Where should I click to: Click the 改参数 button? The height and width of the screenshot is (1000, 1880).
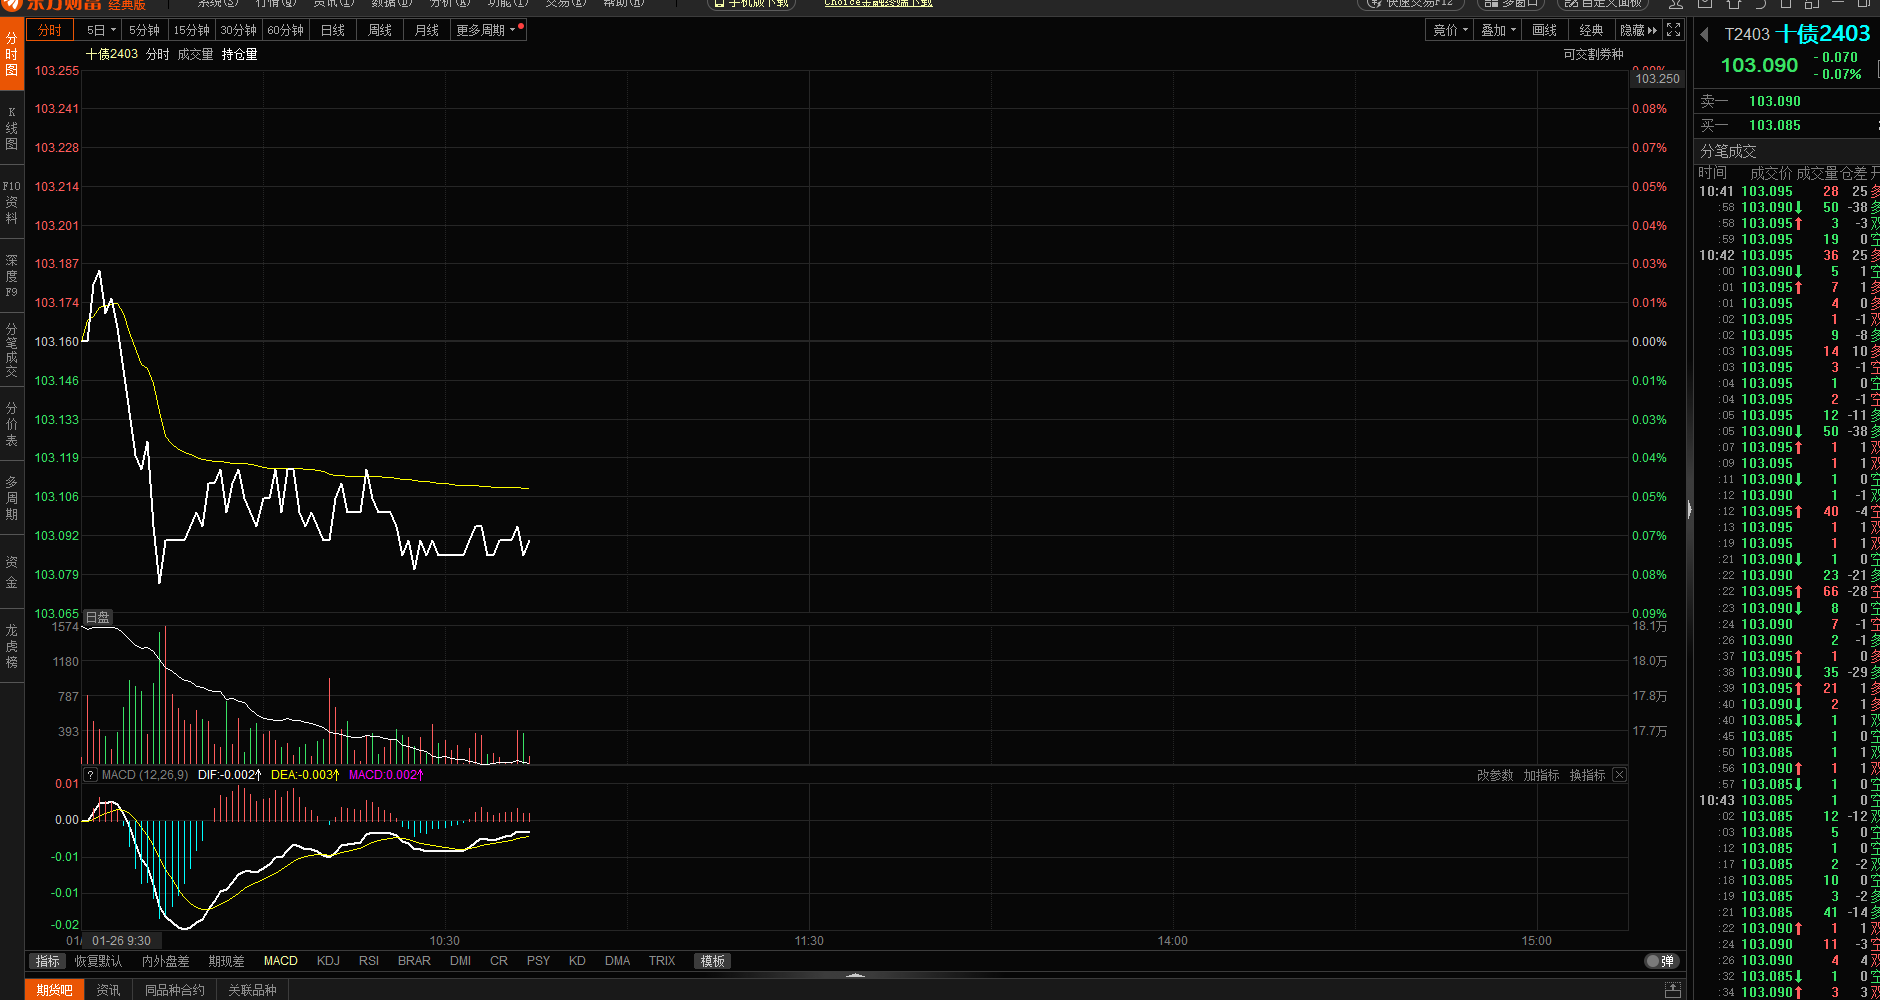[1495, 775]
